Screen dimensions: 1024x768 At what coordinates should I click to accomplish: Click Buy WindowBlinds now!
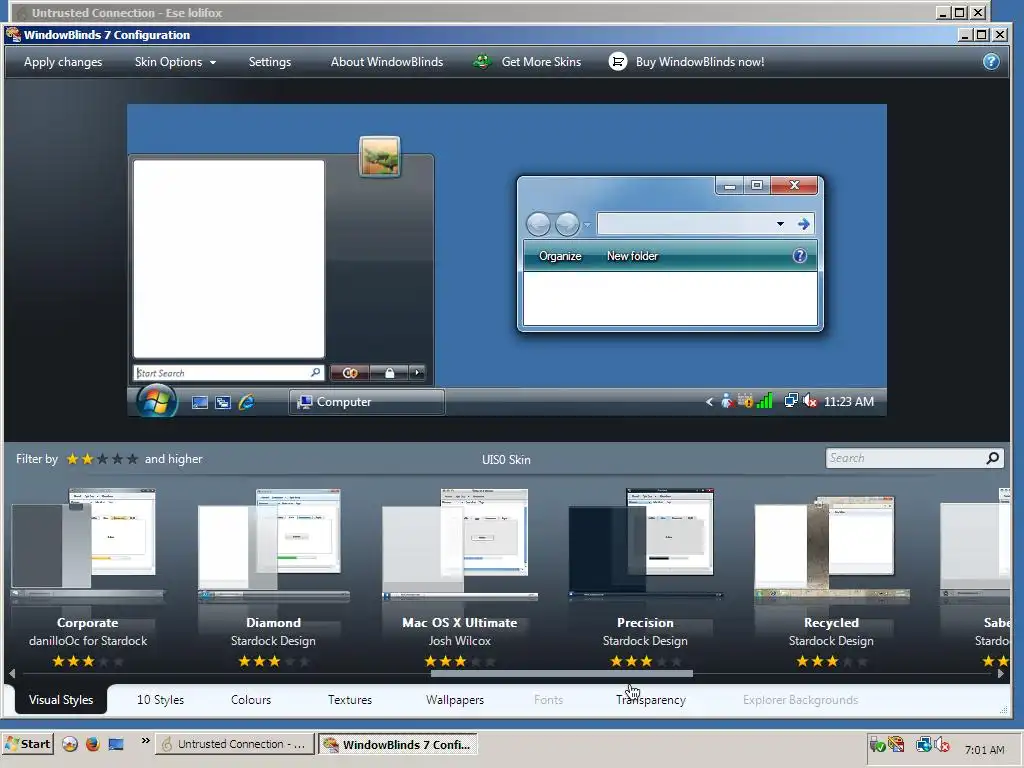(x=699, y=62)
